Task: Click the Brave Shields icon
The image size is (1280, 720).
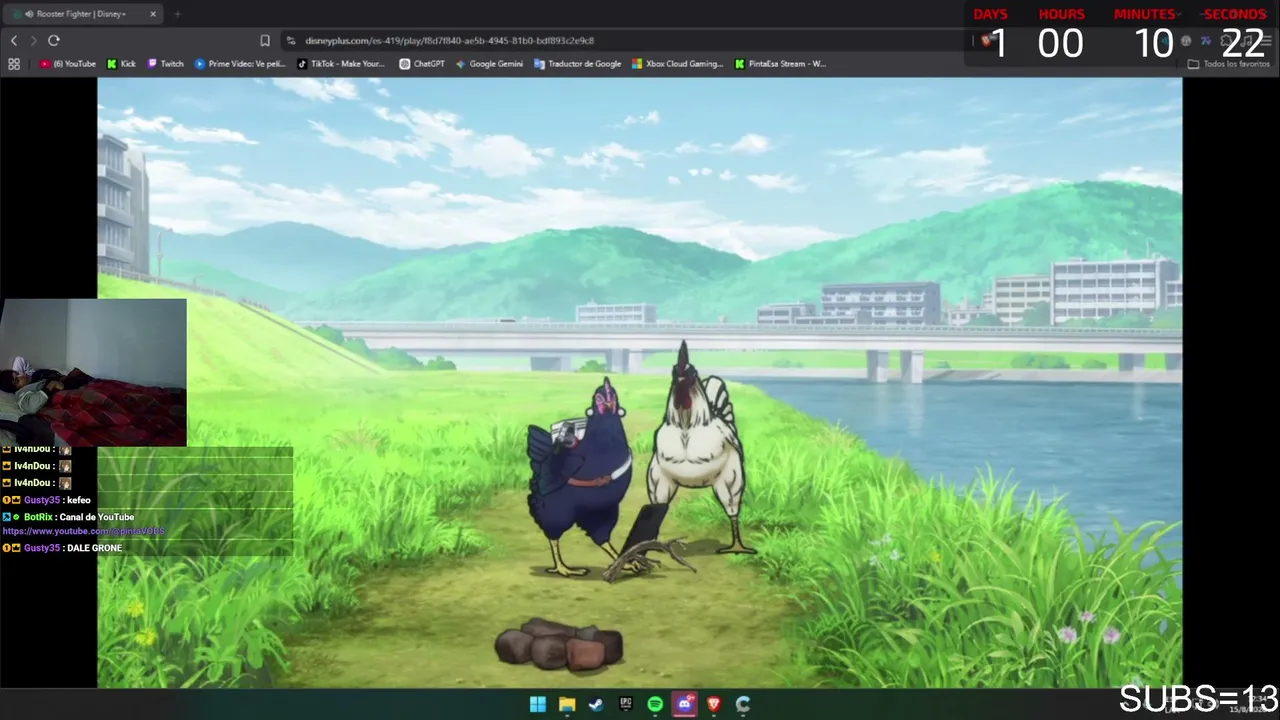Action: pos(987,40)
